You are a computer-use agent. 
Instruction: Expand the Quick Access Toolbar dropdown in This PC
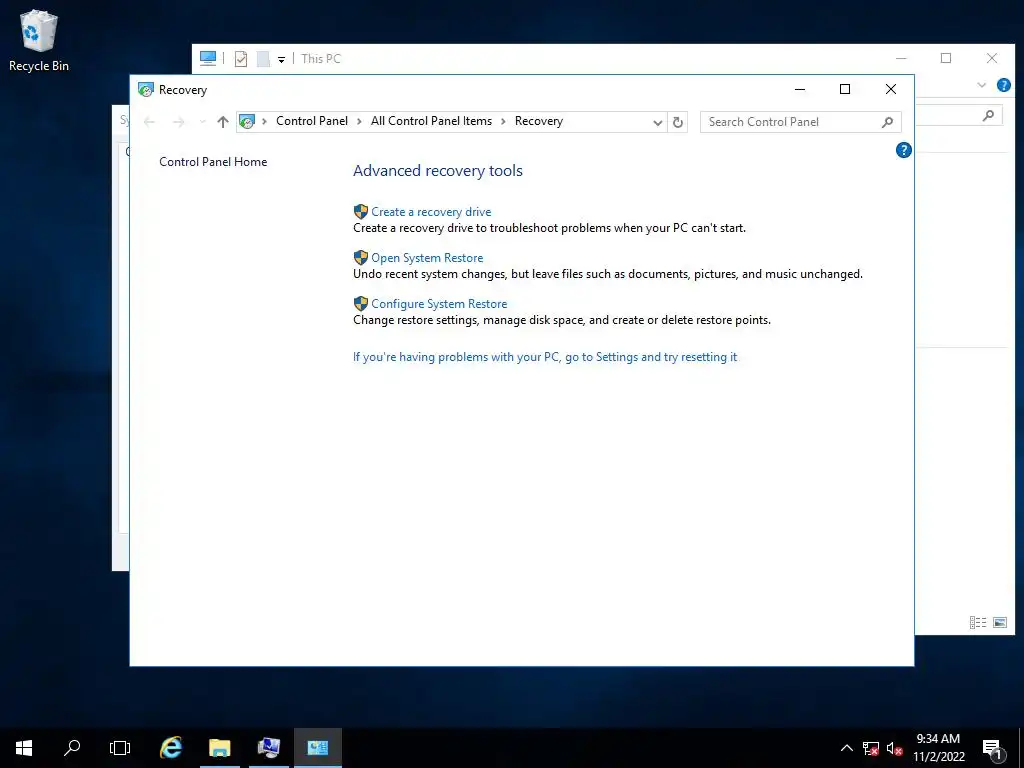click(281, 59)
